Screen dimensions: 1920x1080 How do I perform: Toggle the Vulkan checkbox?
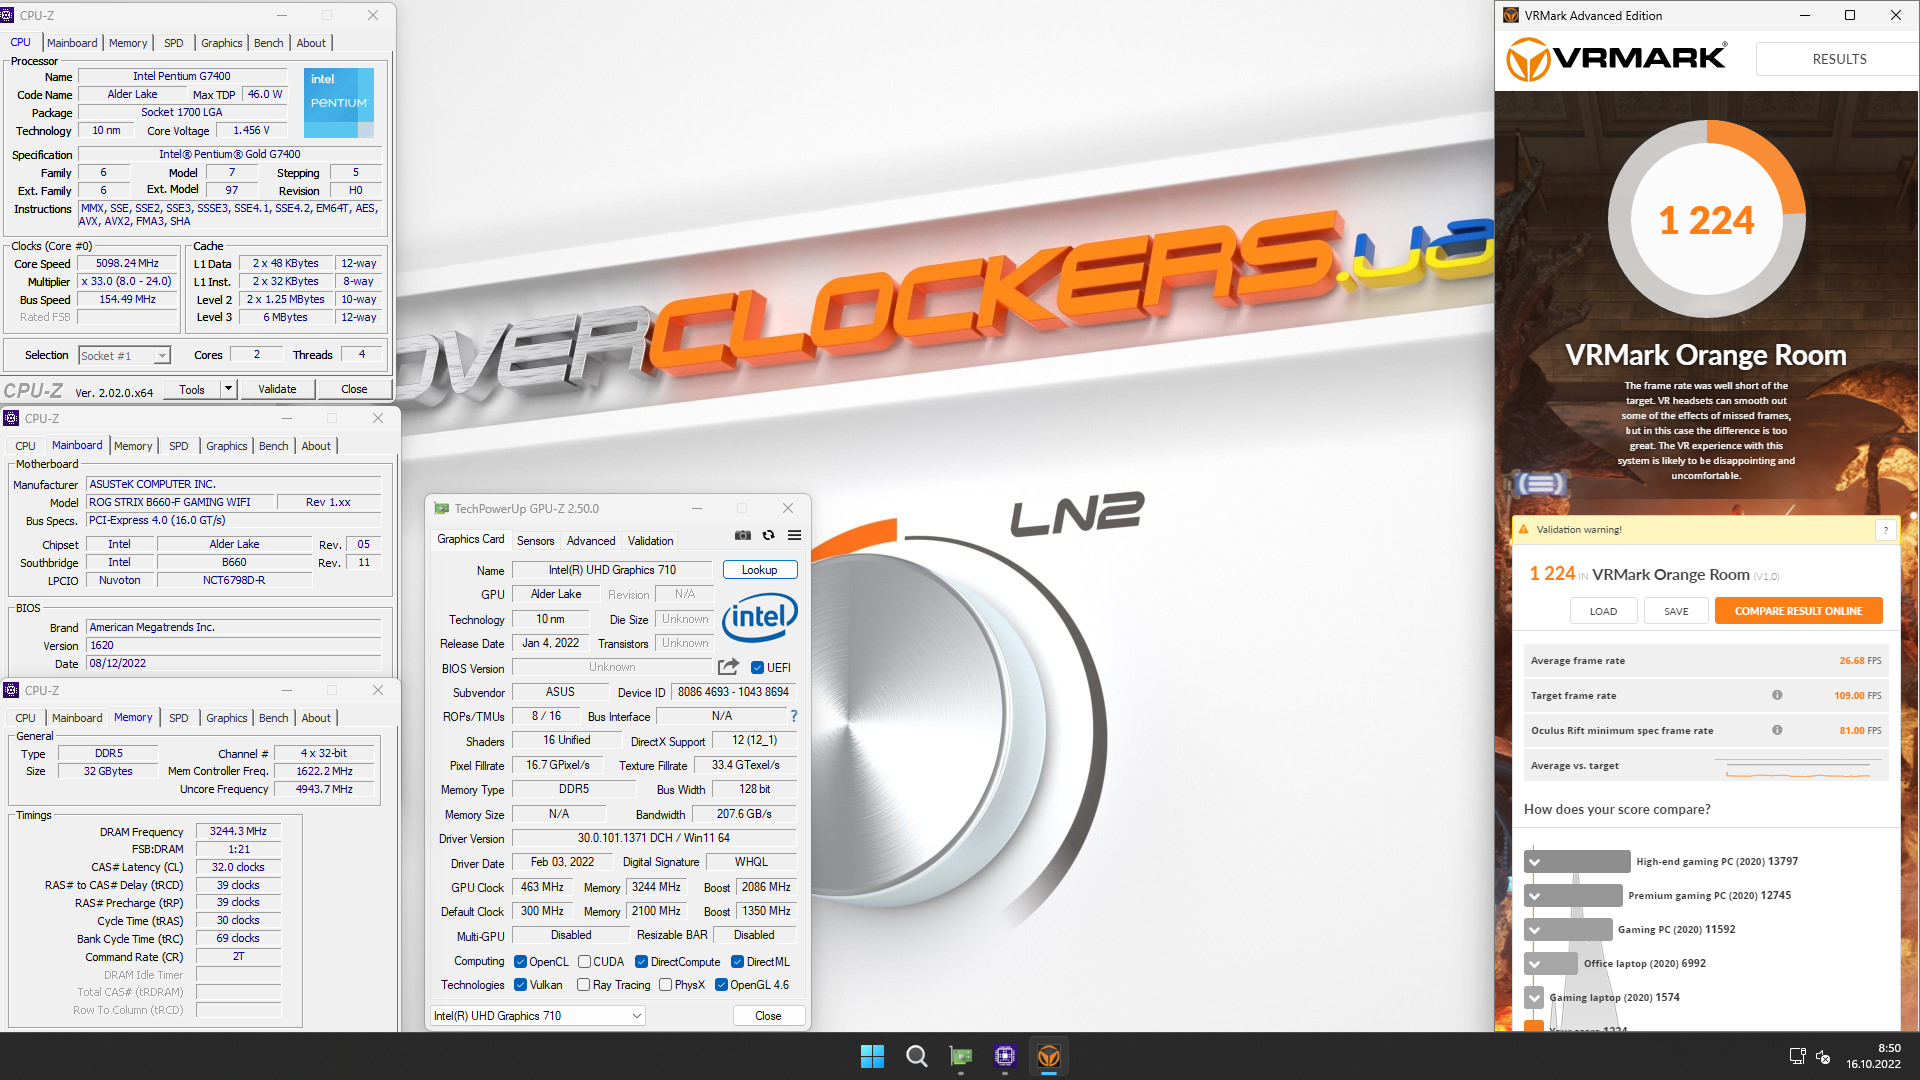click(520, 985)
